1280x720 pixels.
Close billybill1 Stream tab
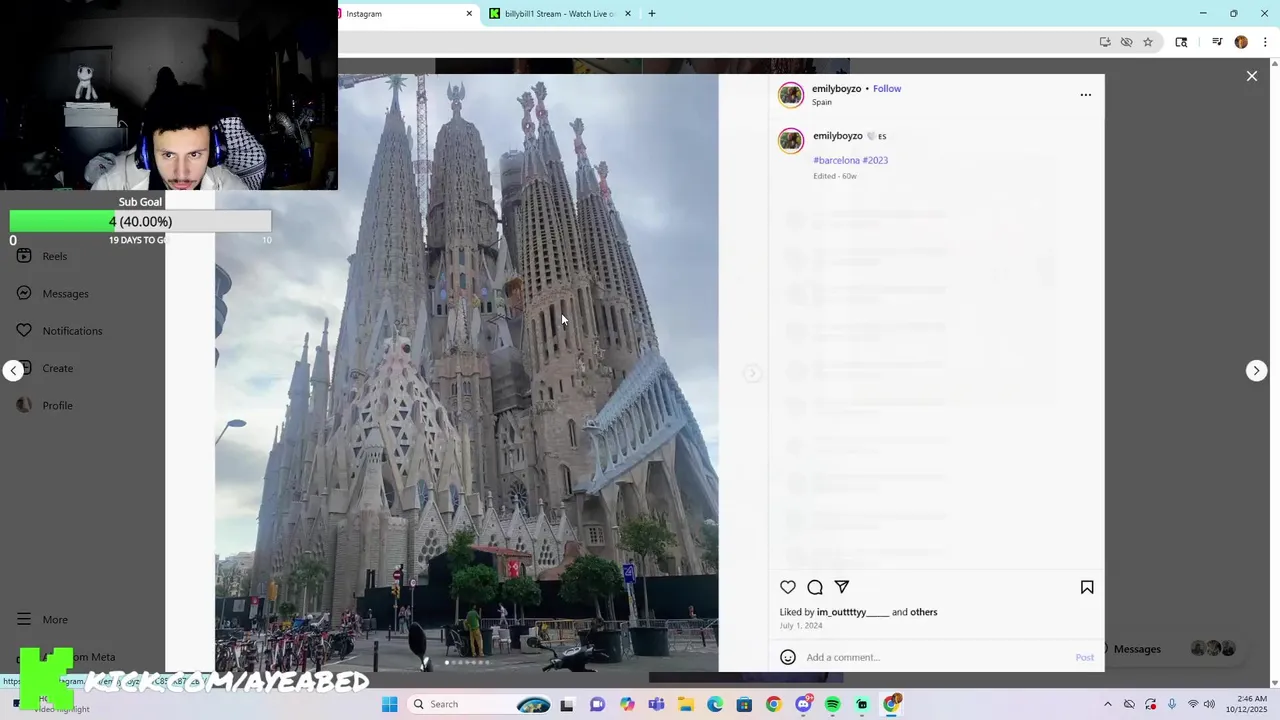pos(628,14)
